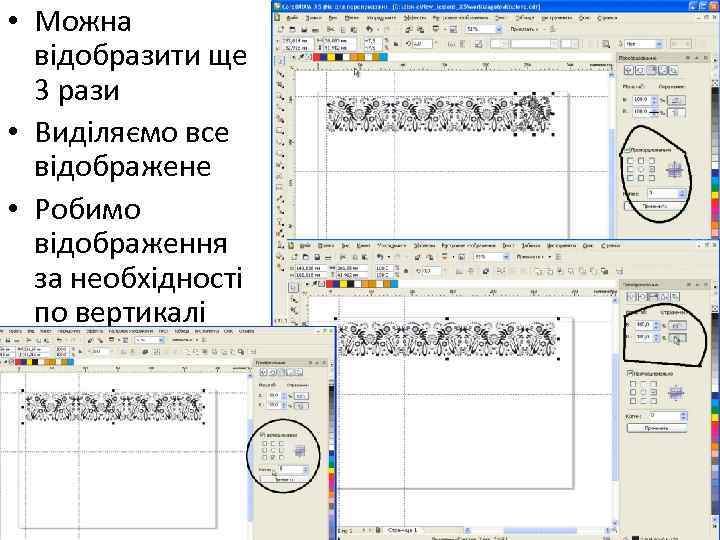Select Skew tab icon in top window docker
The height and width of the screenshot is (540, 720).
tap(674, 70)
